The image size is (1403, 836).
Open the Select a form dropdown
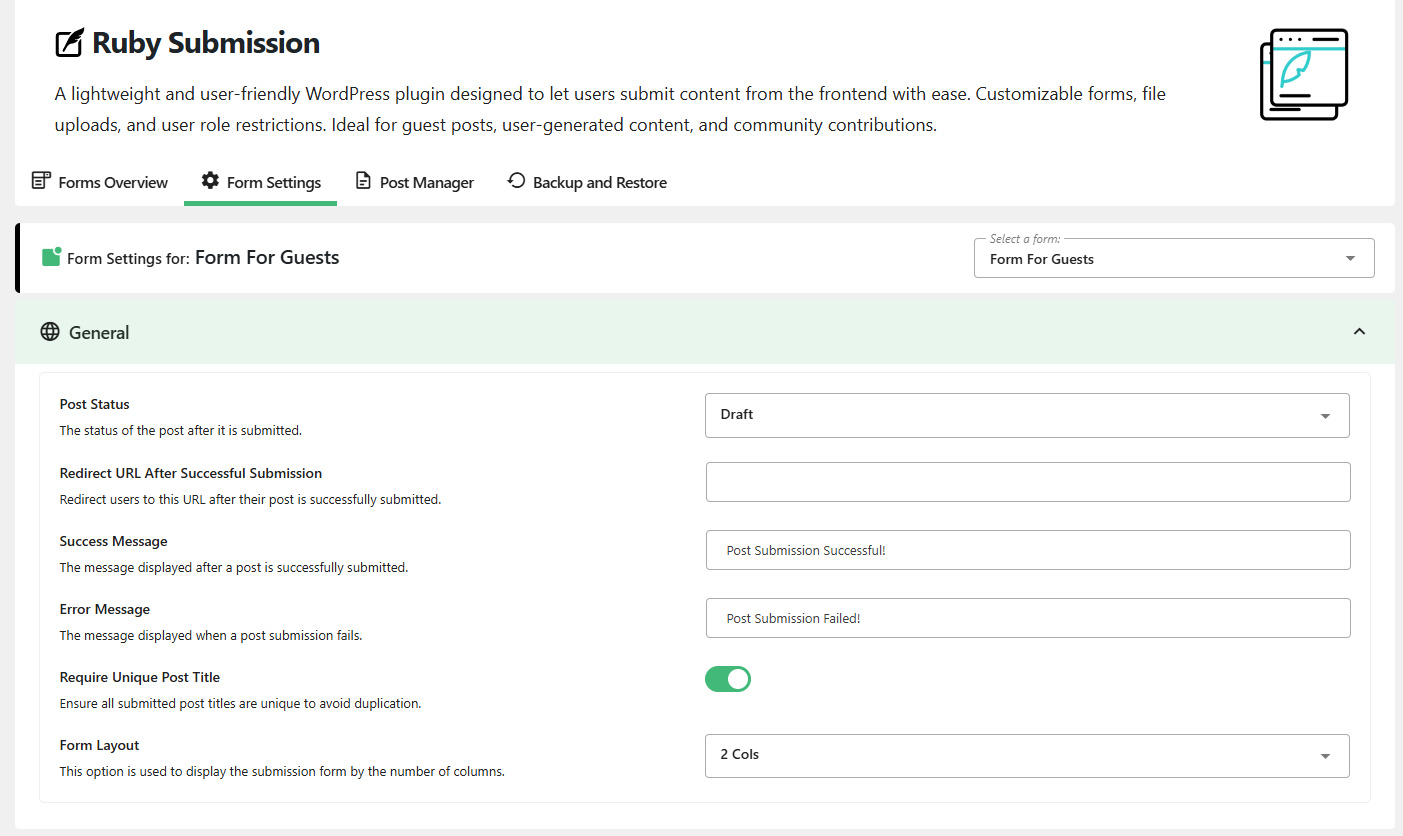tap(1174, 258)
